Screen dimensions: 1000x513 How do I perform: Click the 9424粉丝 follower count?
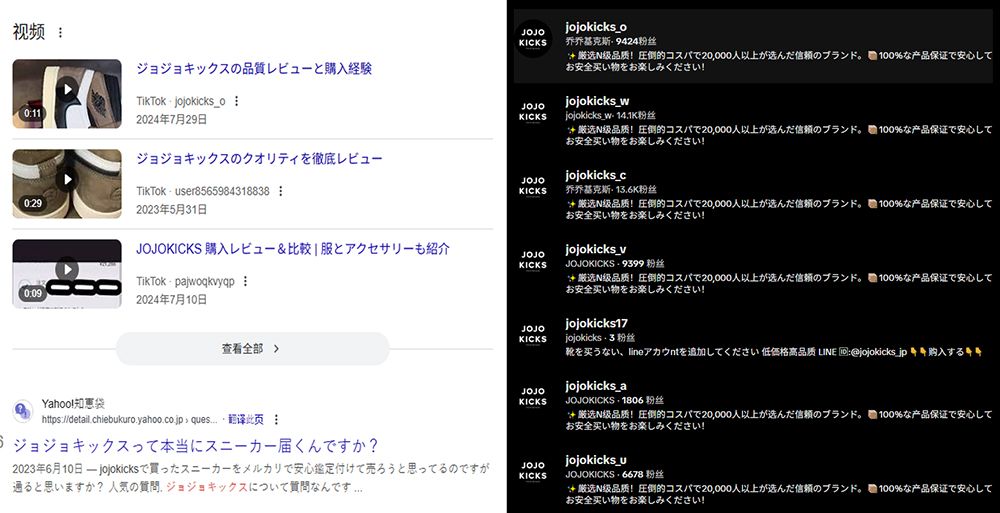(636, 41)
